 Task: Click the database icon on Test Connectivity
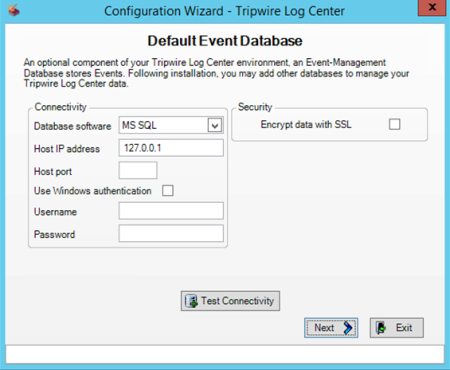coord(191,301)
